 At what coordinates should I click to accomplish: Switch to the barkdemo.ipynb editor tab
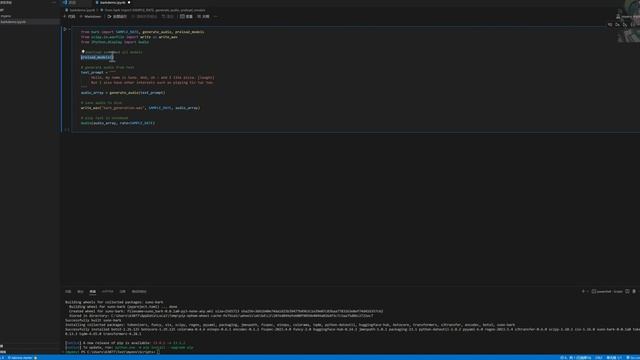[112, 2]
